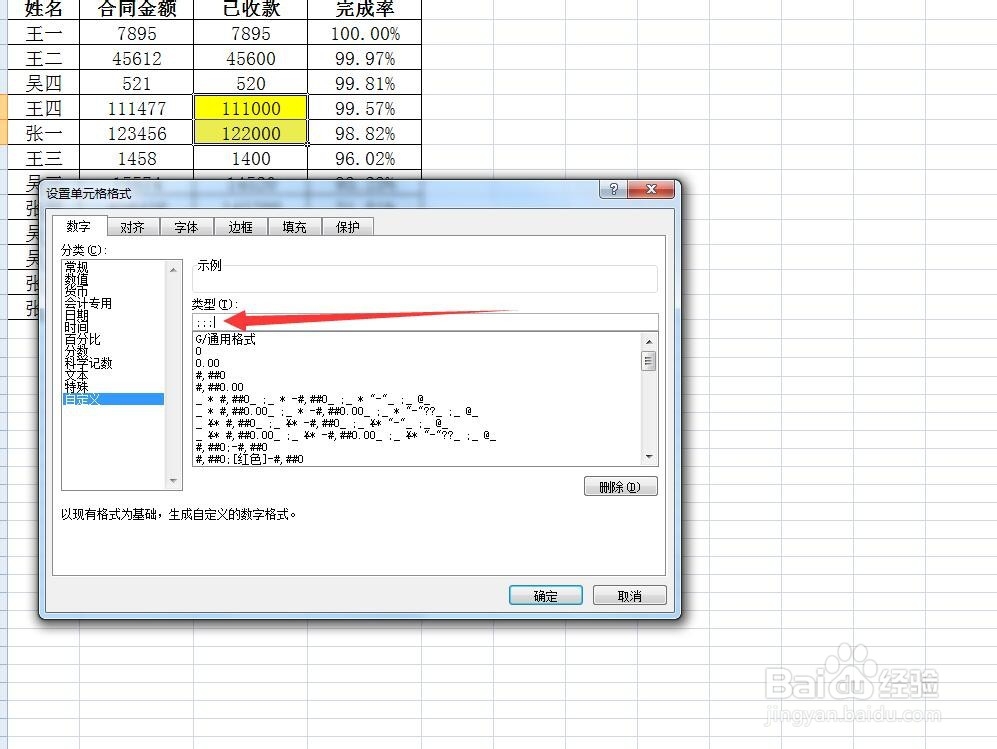Select the G/通用格式 entry in the format list
997x749 pixels.
(225, 339)
